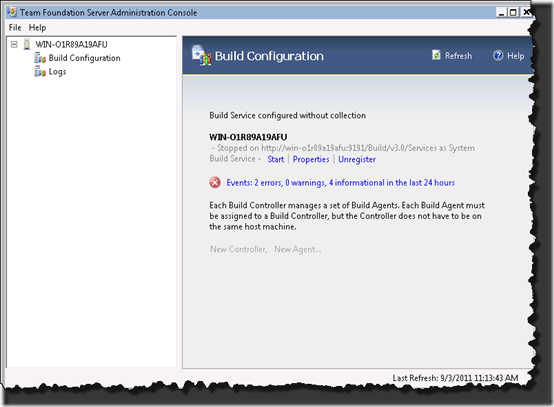This screenshot has width=554, height=407.
Task: Unregister the build service
Action: click(357, 159)
